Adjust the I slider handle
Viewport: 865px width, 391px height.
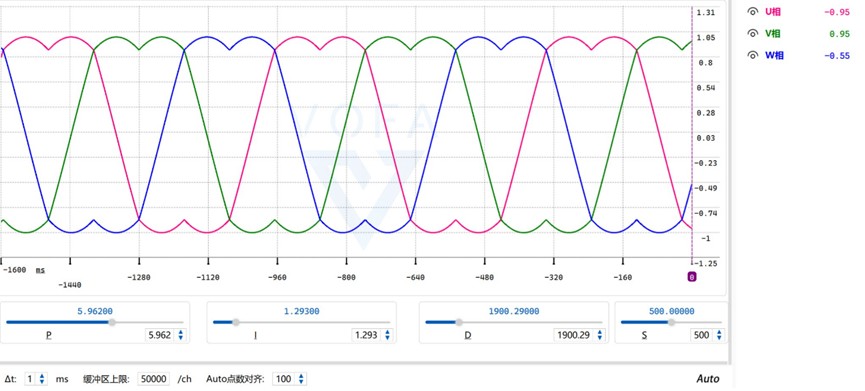click(236, 323)
